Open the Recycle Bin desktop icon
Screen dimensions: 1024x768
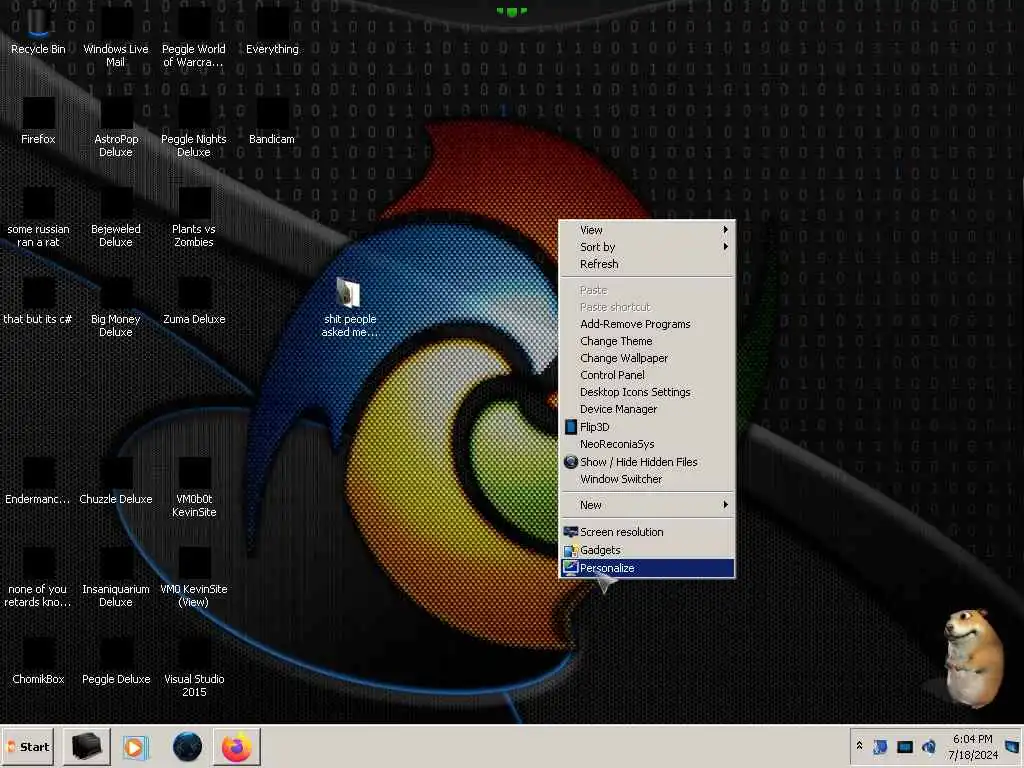[x=38, y=31]
